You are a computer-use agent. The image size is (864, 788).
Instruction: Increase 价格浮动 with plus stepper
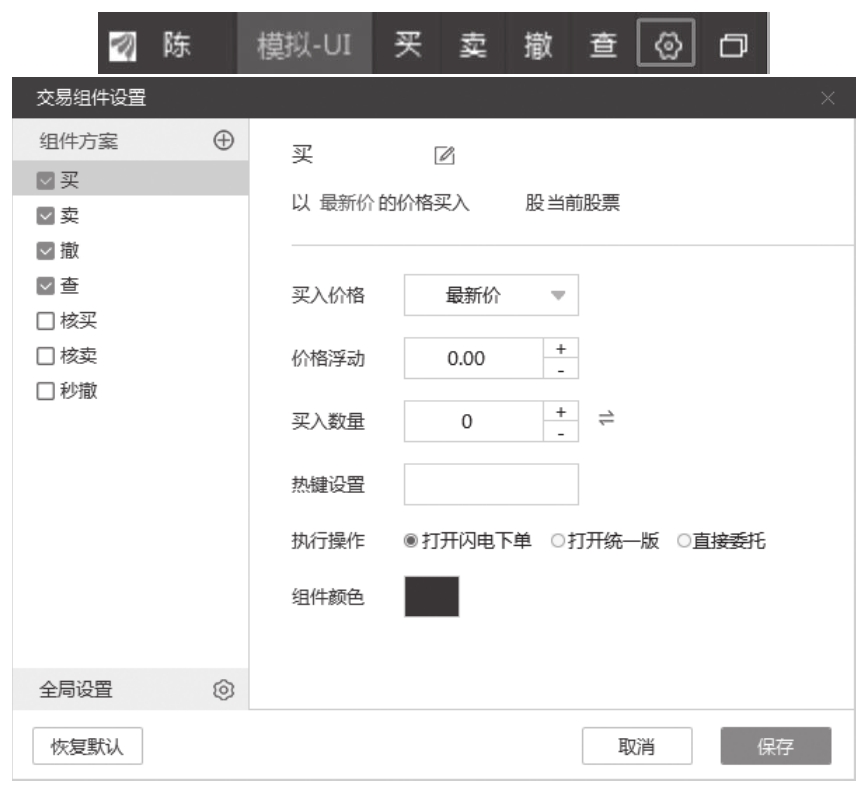coord(561,348)
